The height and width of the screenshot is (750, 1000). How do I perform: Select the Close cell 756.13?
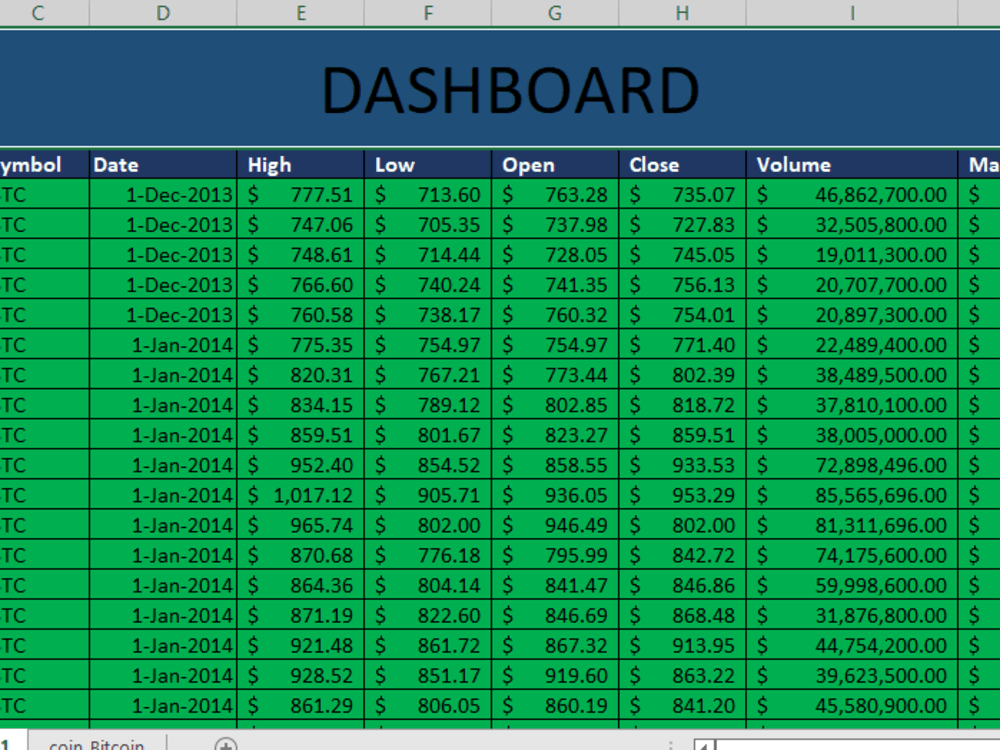click(682, 284)
